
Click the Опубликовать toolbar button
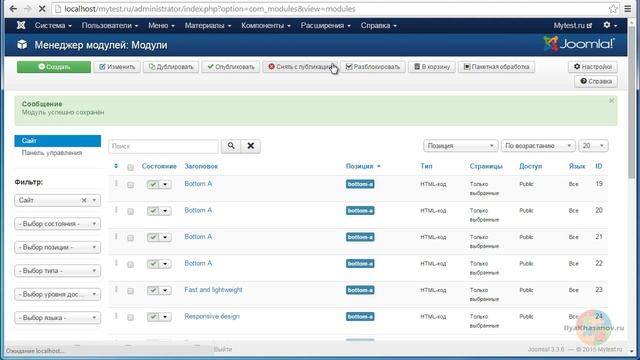pos(231,67)
